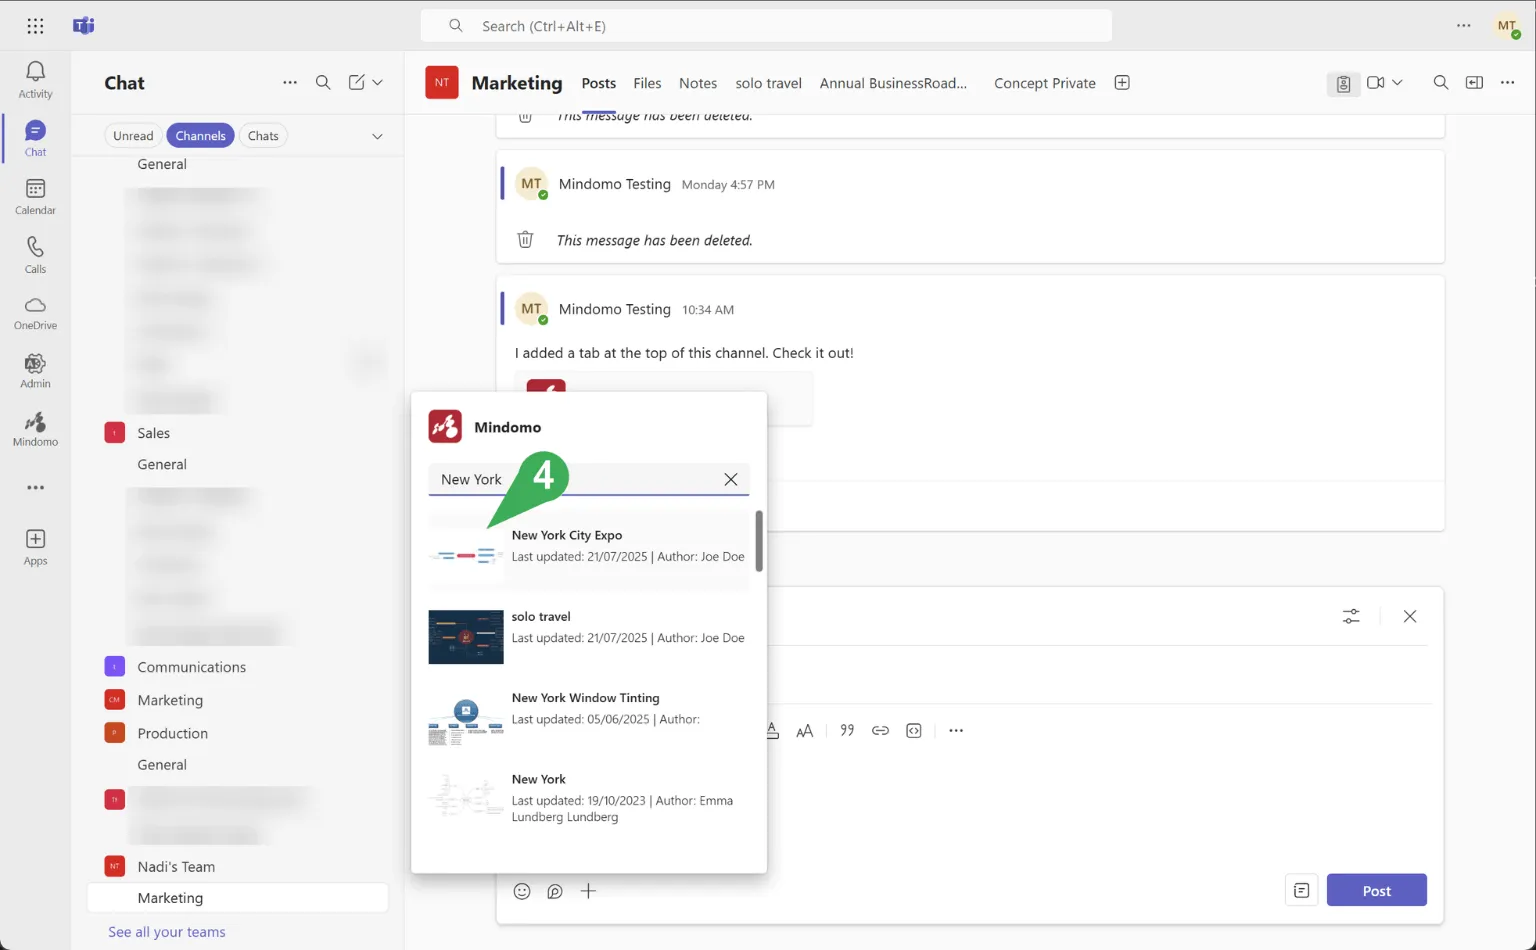Open new chat options dropdown
Image resolution: width=1536 pixels, height=950 pixels.
[x=378, y=83]
